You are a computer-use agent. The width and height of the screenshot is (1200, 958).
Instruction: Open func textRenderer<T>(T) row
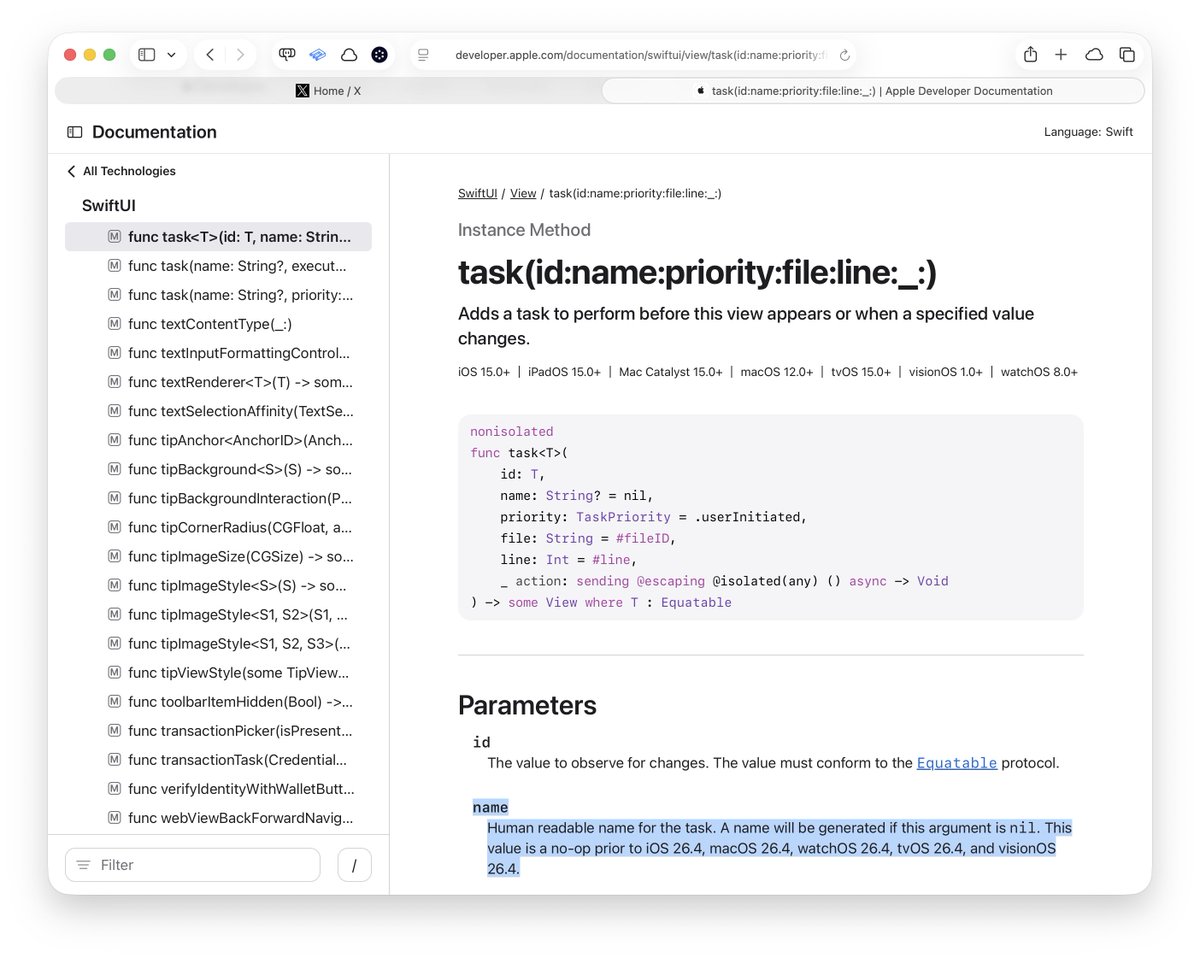[218, 382]
